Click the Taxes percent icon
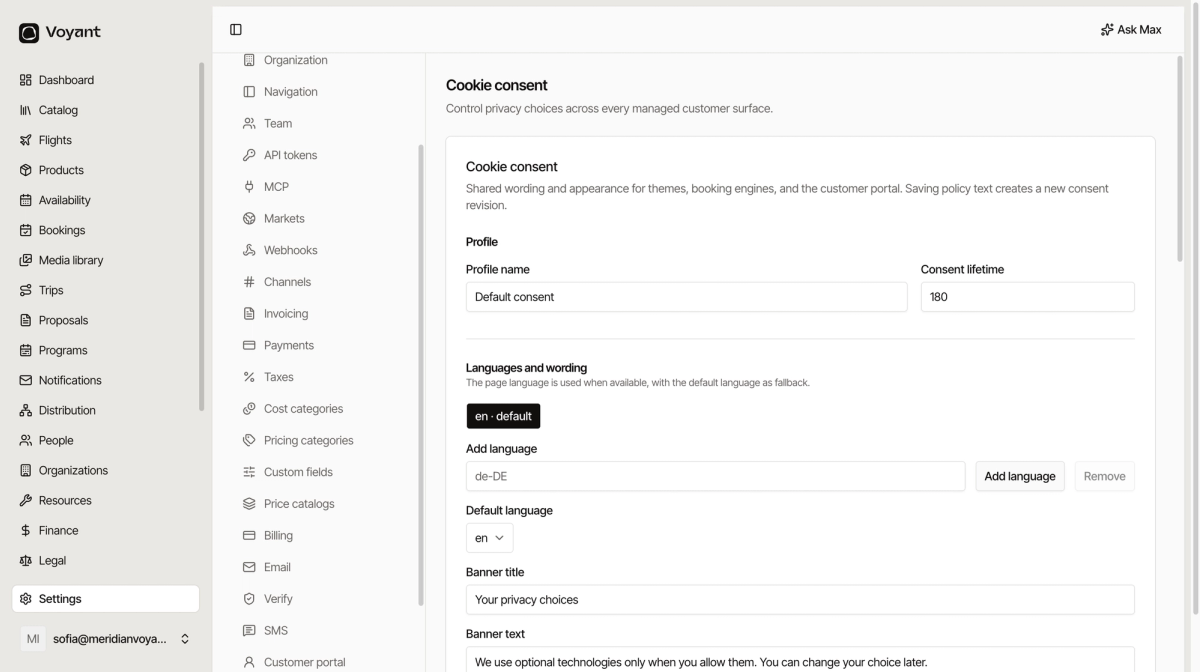Screen dimensions: 1200x672 tap(249, 377)
